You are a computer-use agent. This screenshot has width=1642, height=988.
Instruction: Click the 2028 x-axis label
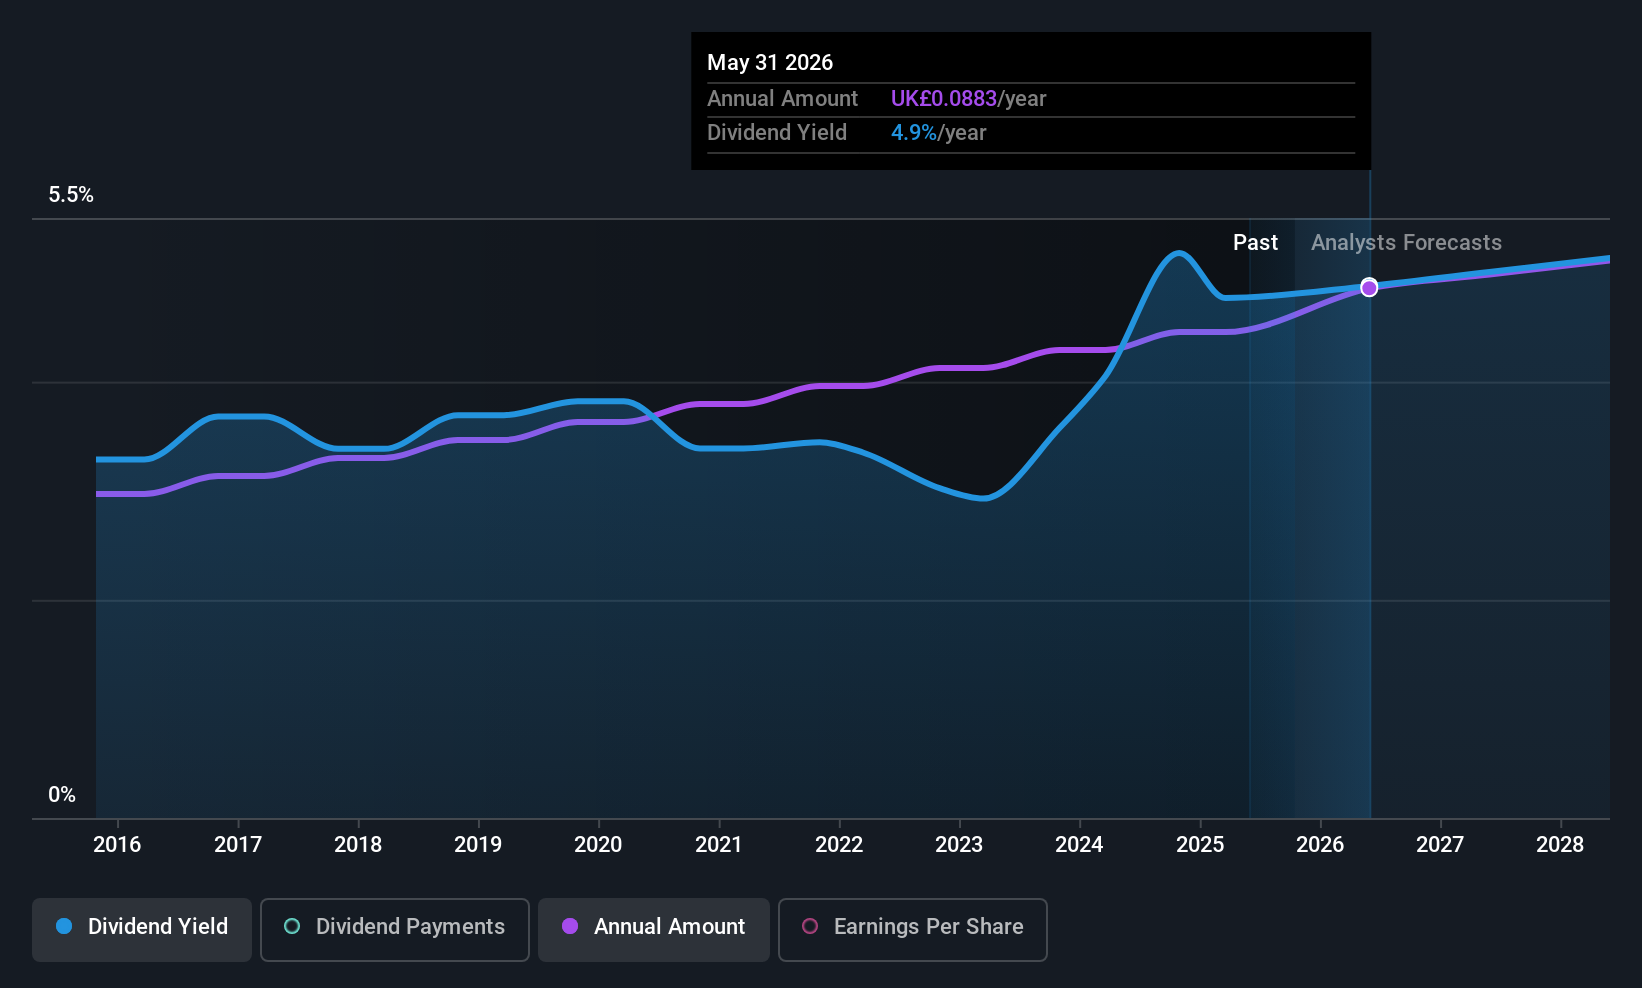tap(1560, 844)
